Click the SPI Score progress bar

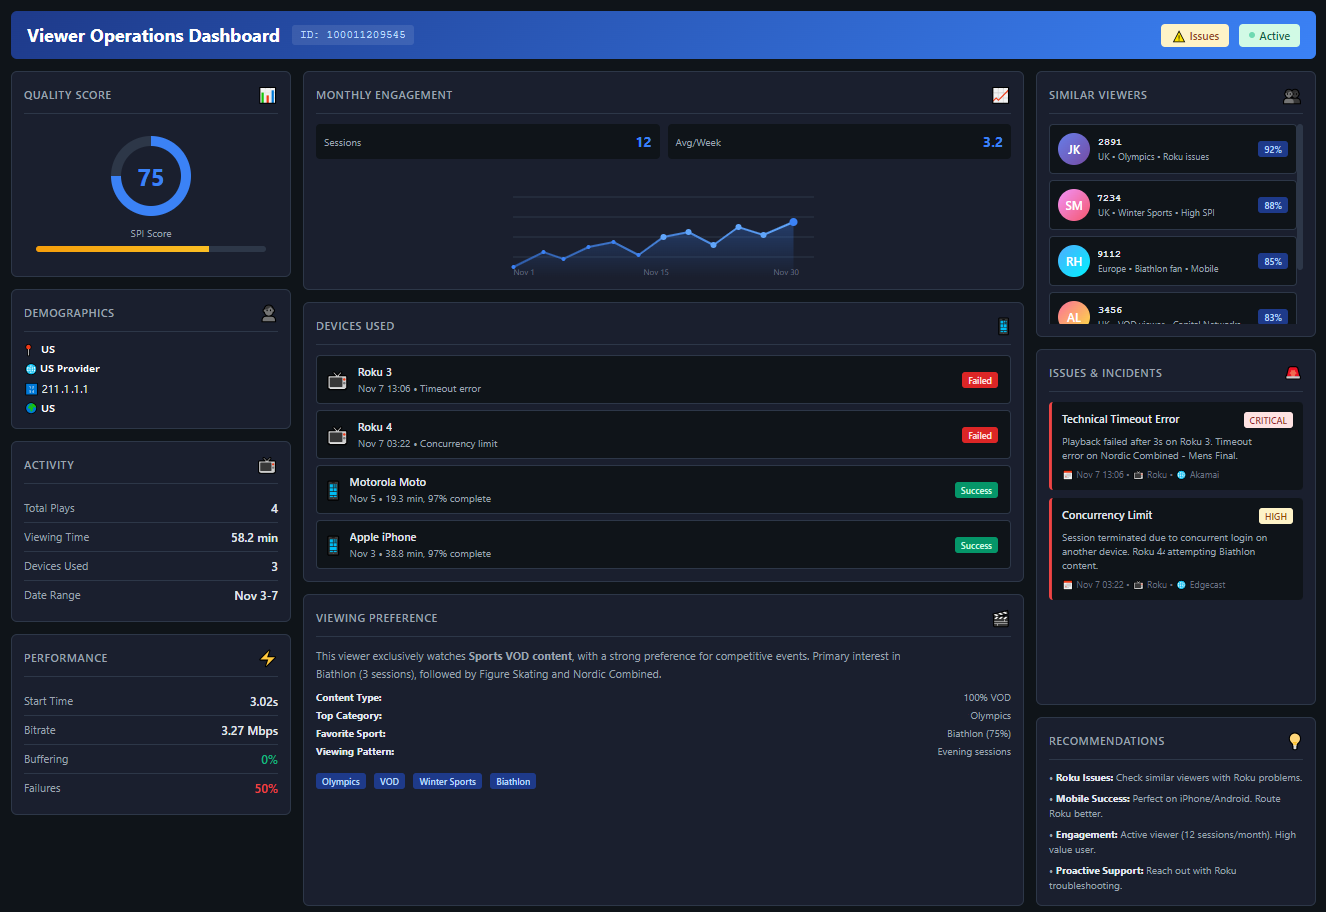(151, 249)
